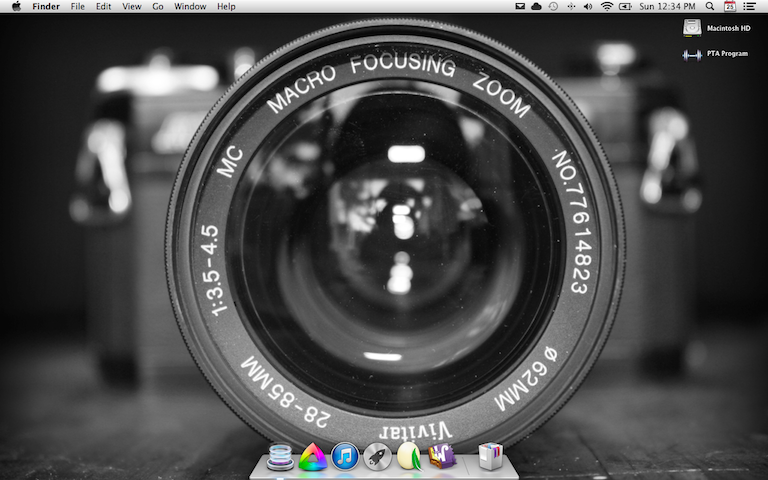
Task: Open the Time Machine menu bar icon
Action: point(553,6)
